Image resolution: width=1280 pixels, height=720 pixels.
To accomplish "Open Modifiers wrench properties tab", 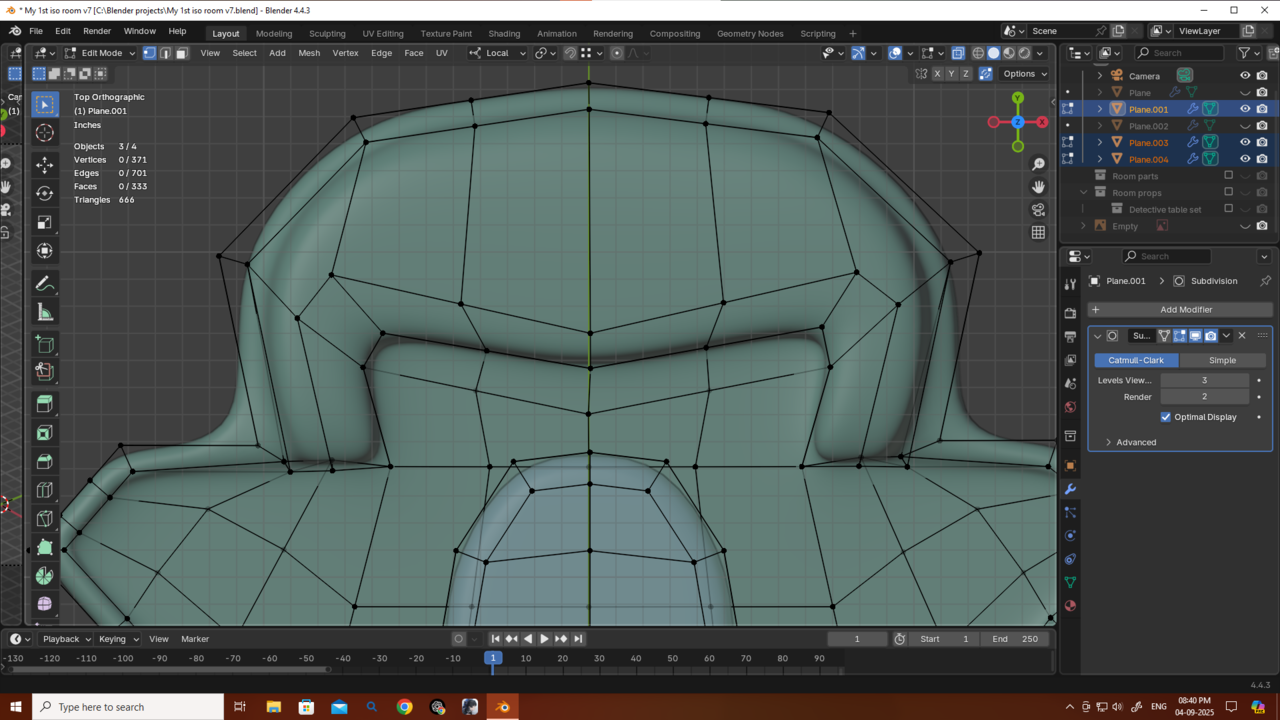I will 1070,489.
